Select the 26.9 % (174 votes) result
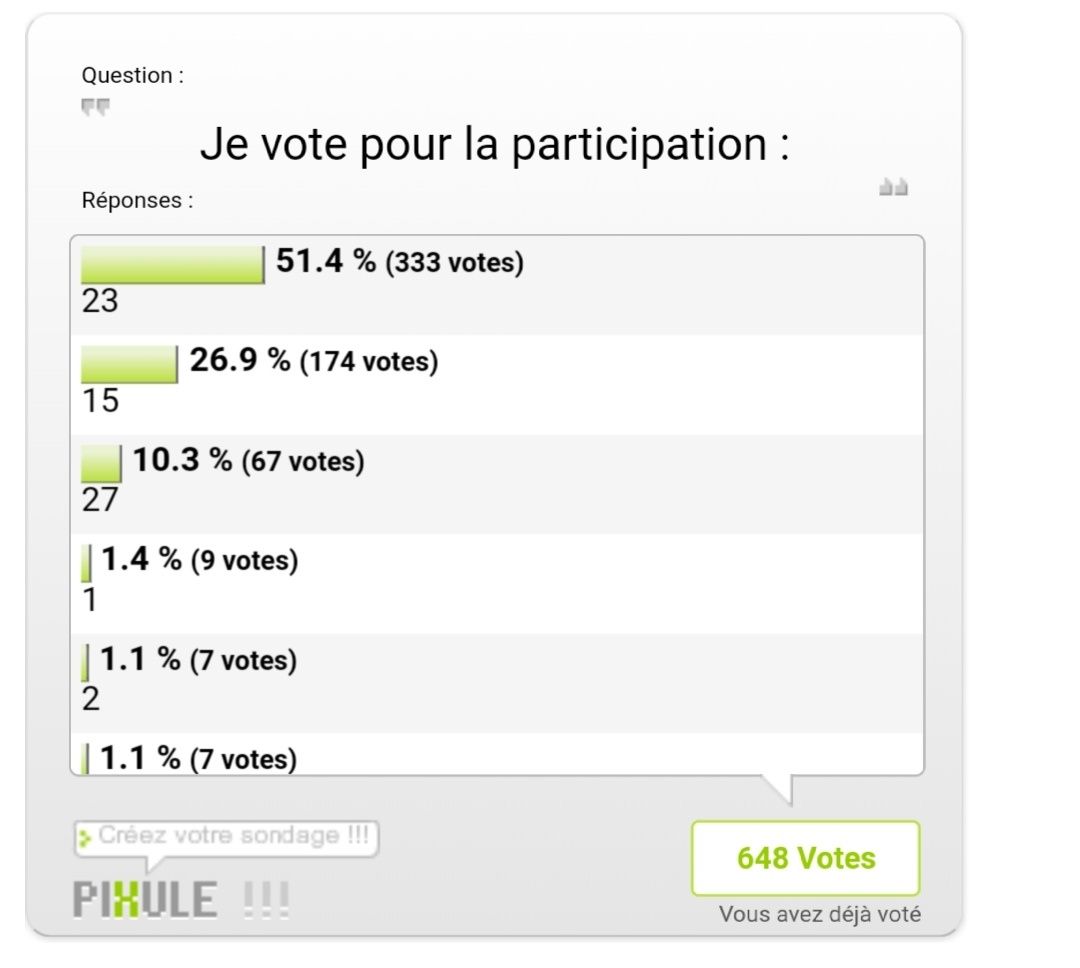This screenshot has width=1080, height=968. (314, 361)
